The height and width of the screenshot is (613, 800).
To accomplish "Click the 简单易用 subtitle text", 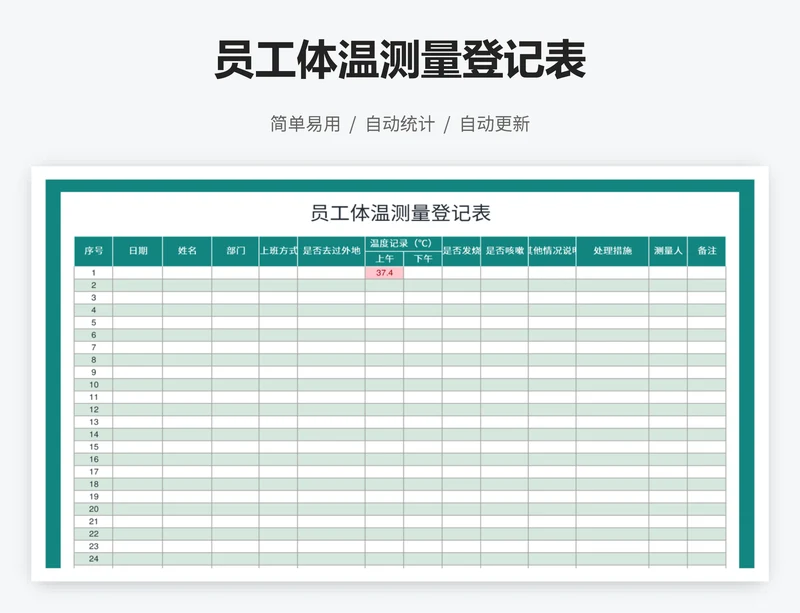I will coord(305,124).
